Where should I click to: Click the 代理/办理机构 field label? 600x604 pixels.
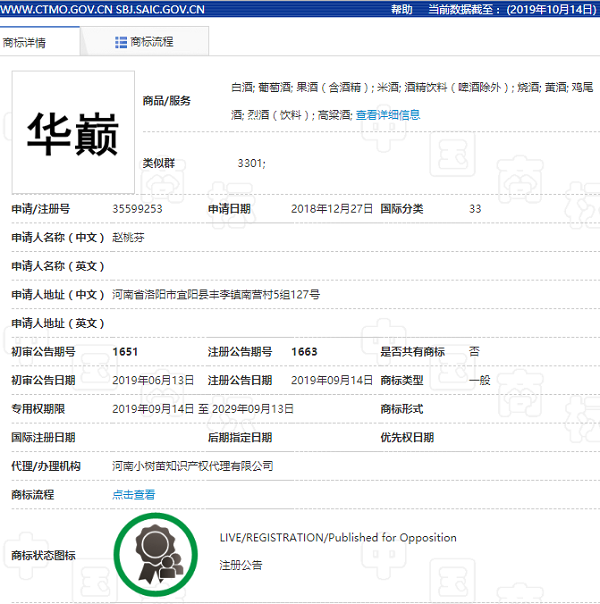(46, 466)
